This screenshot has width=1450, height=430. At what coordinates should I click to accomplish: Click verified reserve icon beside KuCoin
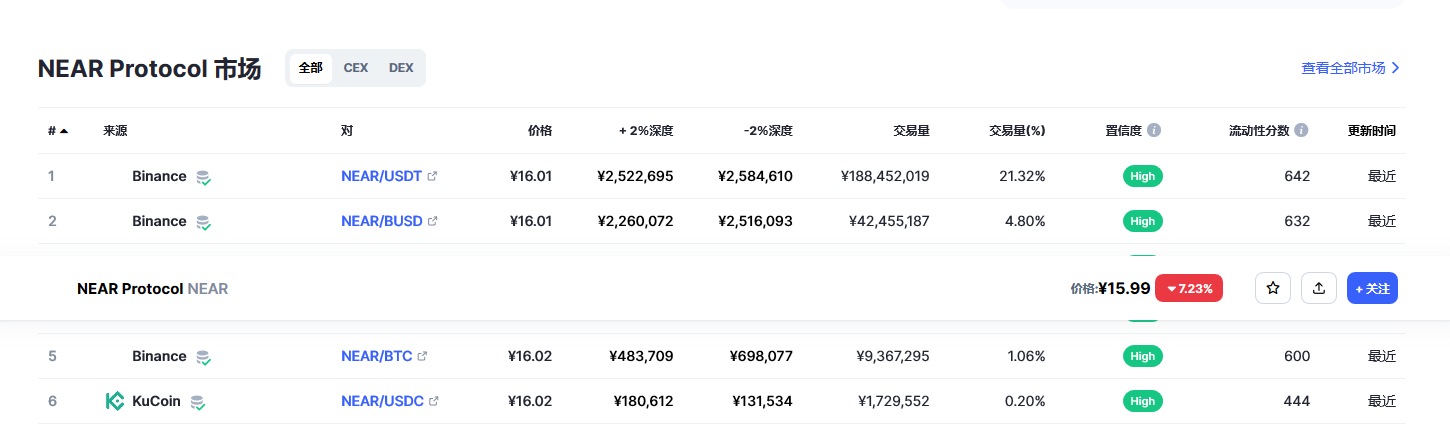[198, 402]
